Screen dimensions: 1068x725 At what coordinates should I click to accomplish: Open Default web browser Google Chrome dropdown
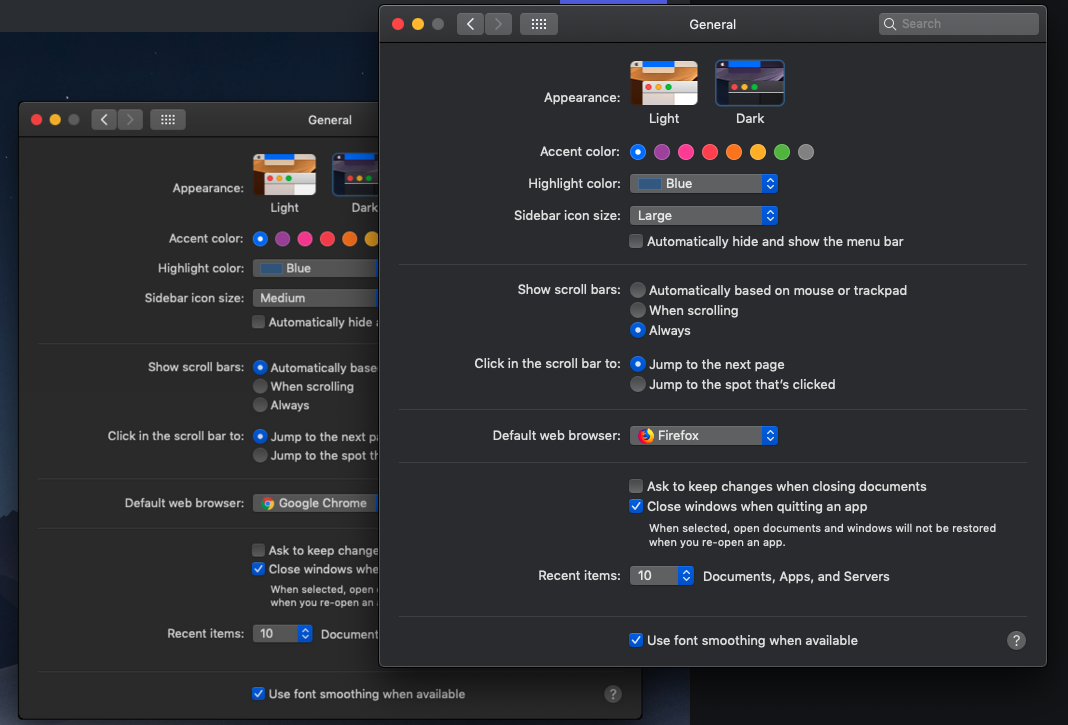[315, 503]
